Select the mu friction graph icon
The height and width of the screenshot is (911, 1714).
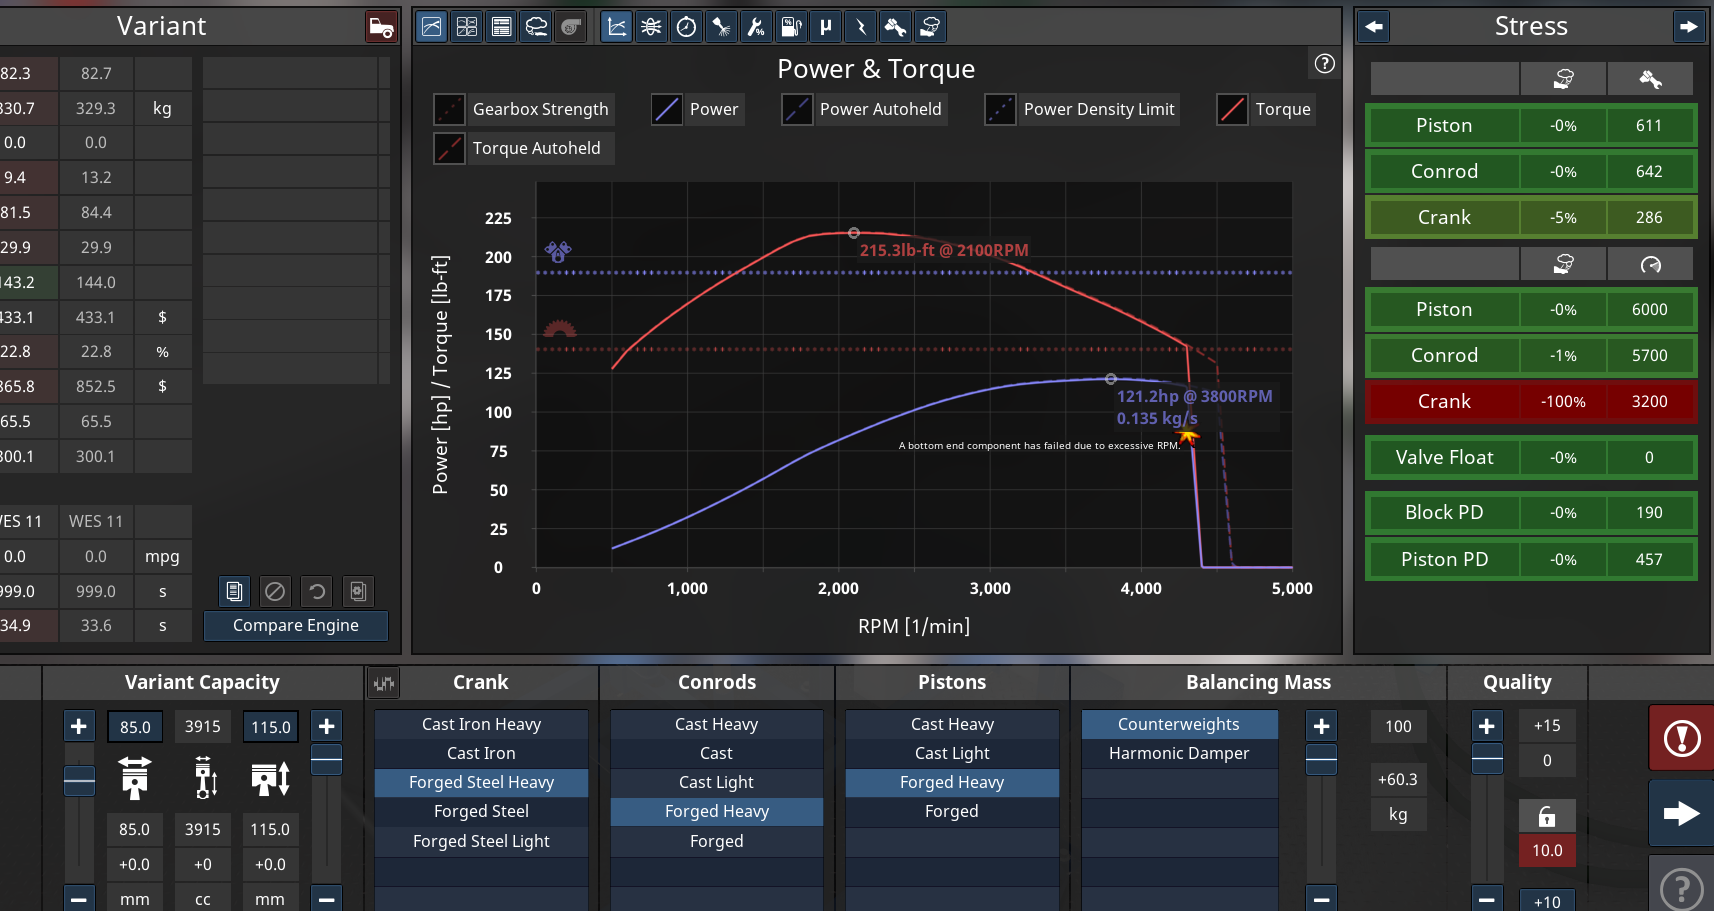(826, 27)
